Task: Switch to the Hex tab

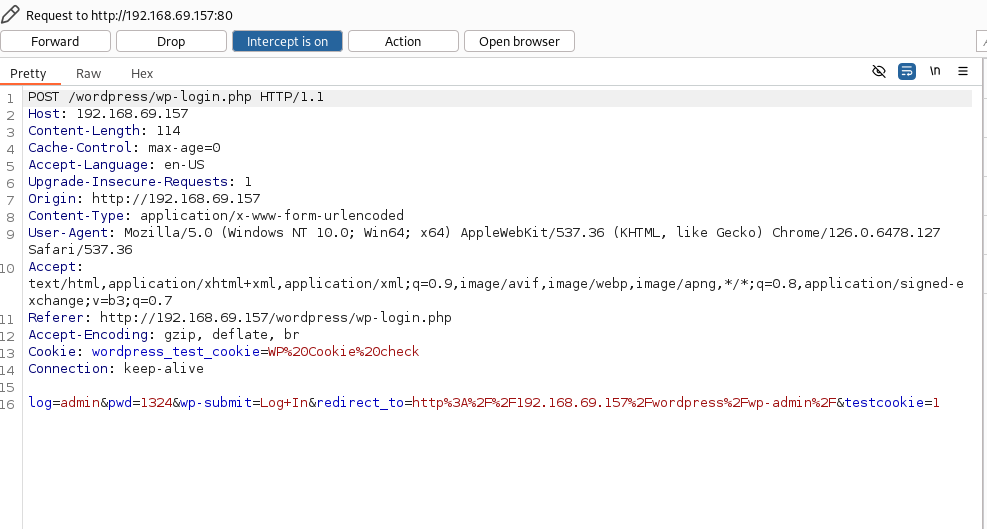Action: click(142, 74)
